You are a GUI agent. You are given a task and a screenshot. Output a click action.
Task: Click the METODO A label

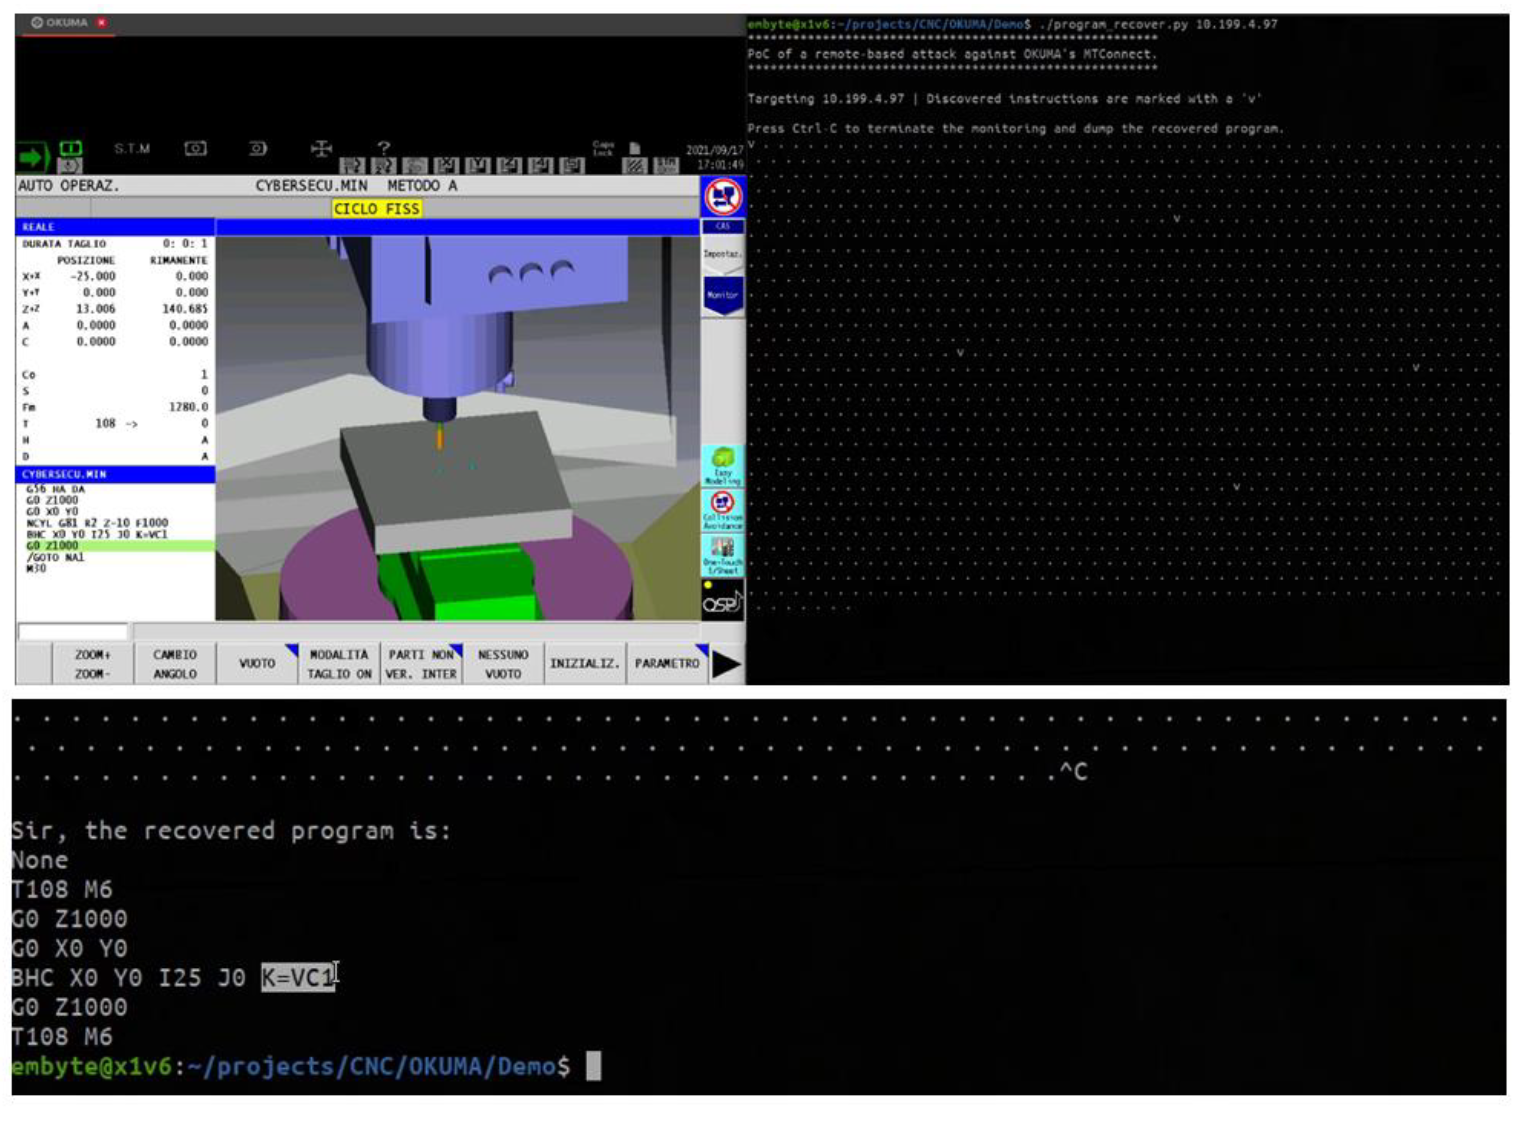point(422,186)
